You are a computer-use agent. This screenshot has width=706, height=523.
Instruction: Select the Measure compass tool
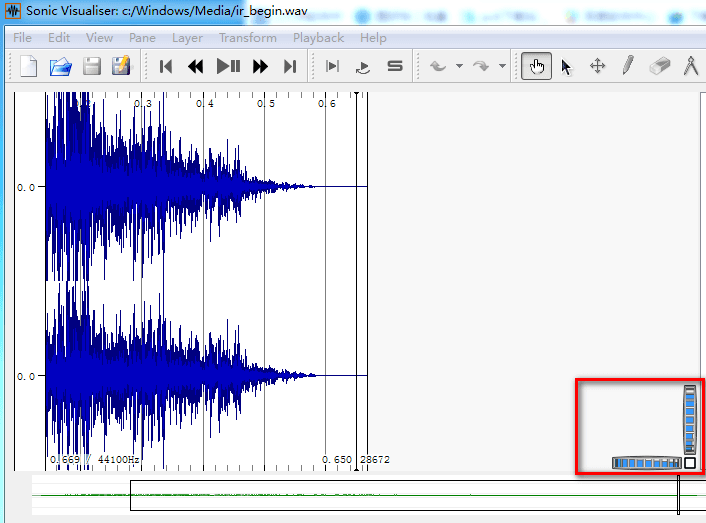(690, 67)
